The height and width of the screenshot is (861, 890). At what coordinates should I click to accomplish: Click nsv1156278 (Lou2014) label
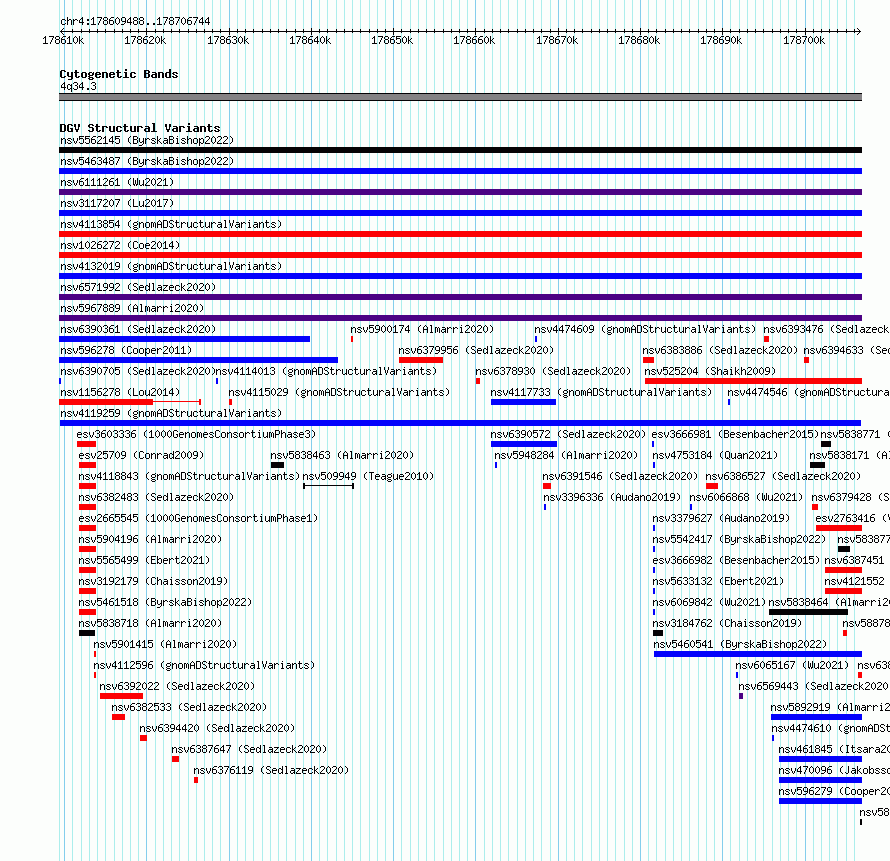click(x=120, y=392)
